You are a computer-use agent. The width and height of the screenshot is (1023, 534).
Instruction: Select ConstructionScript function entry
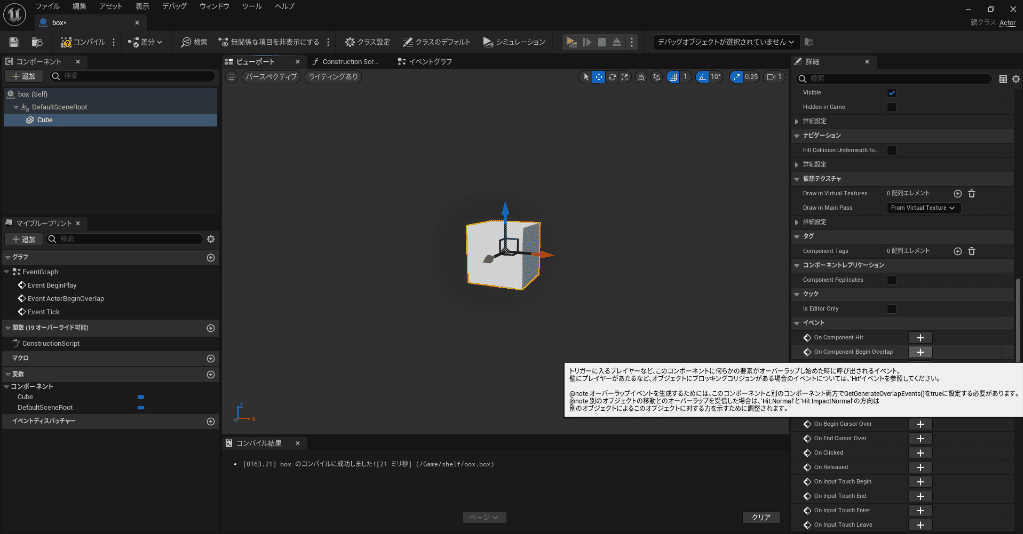[51, 343]
